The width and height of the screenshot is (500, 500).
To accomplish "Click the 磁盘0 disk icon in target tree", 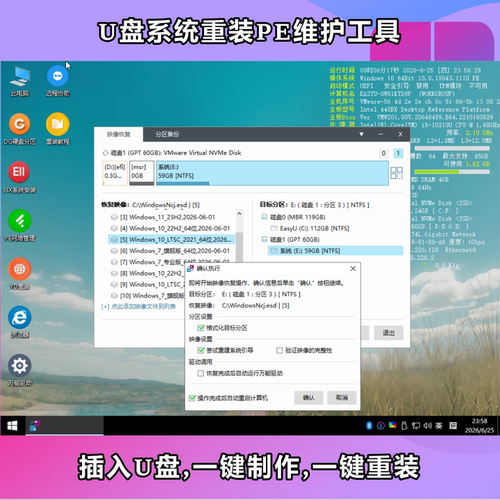I will coord(264,217).
